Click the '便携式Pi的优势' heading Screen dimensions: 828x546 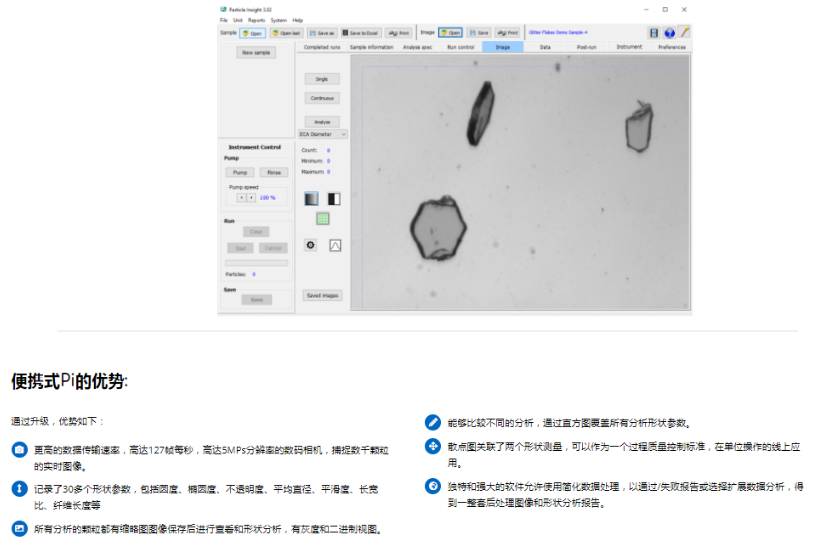click(69, 381)
